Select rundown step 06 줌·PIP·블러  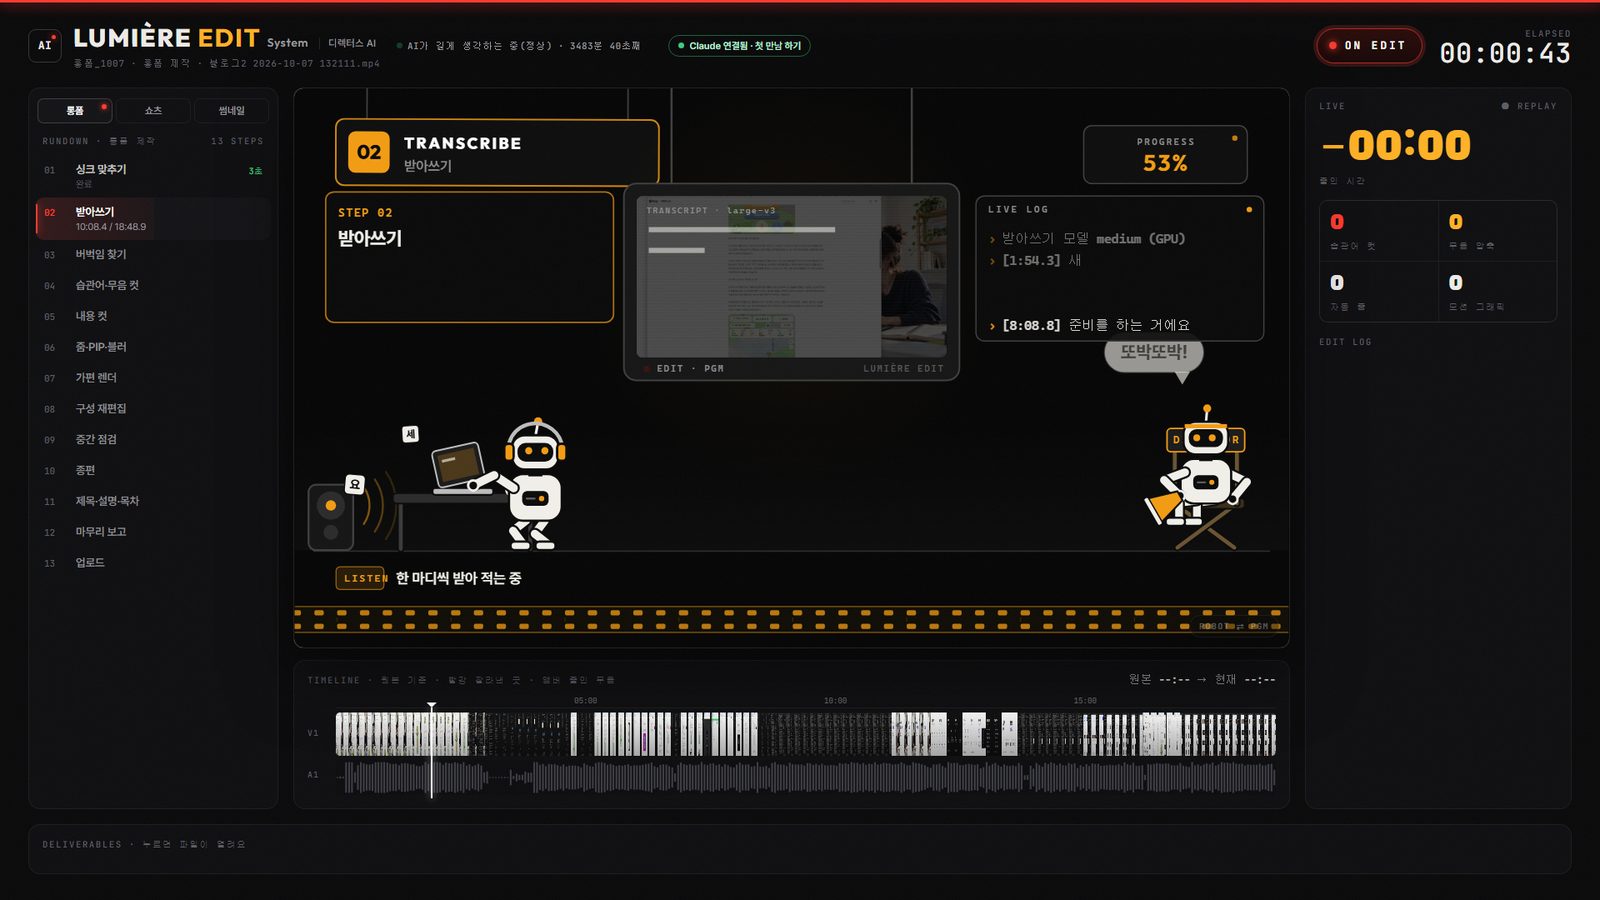[152, 347]
